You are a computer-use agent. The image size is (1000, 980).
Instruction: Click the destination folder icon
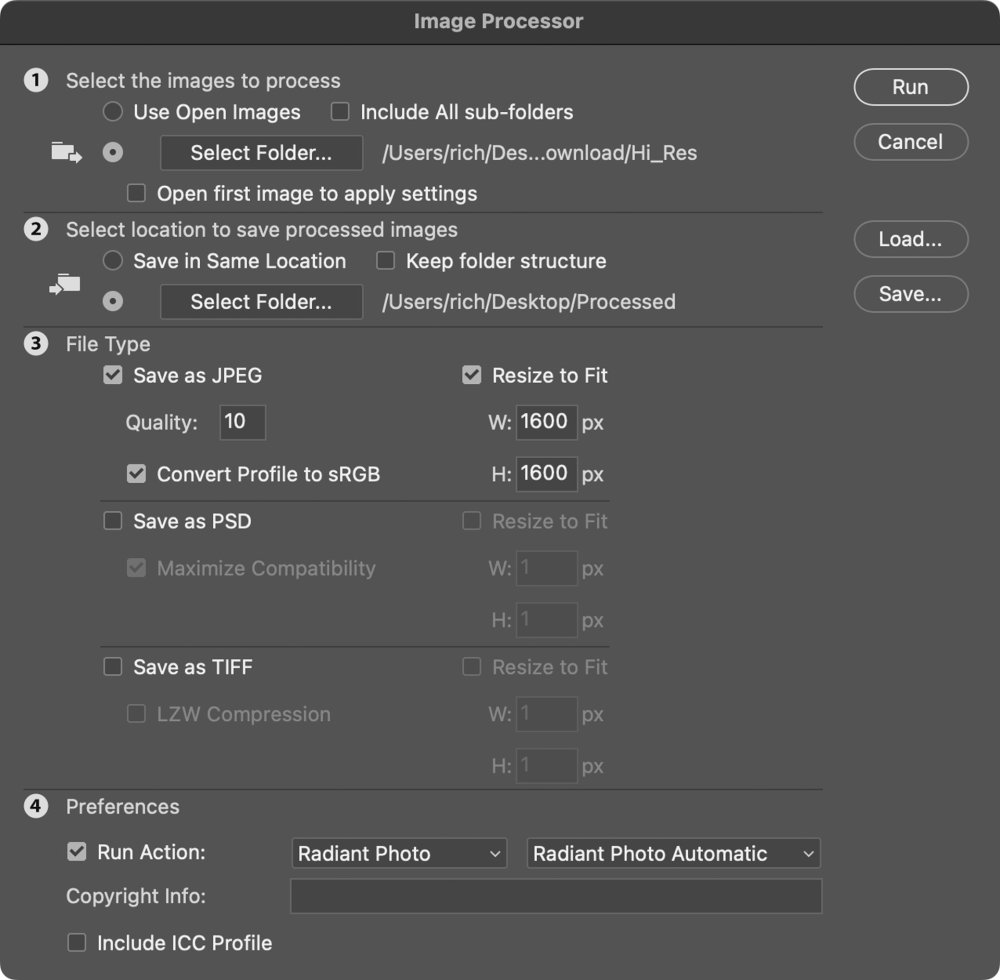point(66,285)
